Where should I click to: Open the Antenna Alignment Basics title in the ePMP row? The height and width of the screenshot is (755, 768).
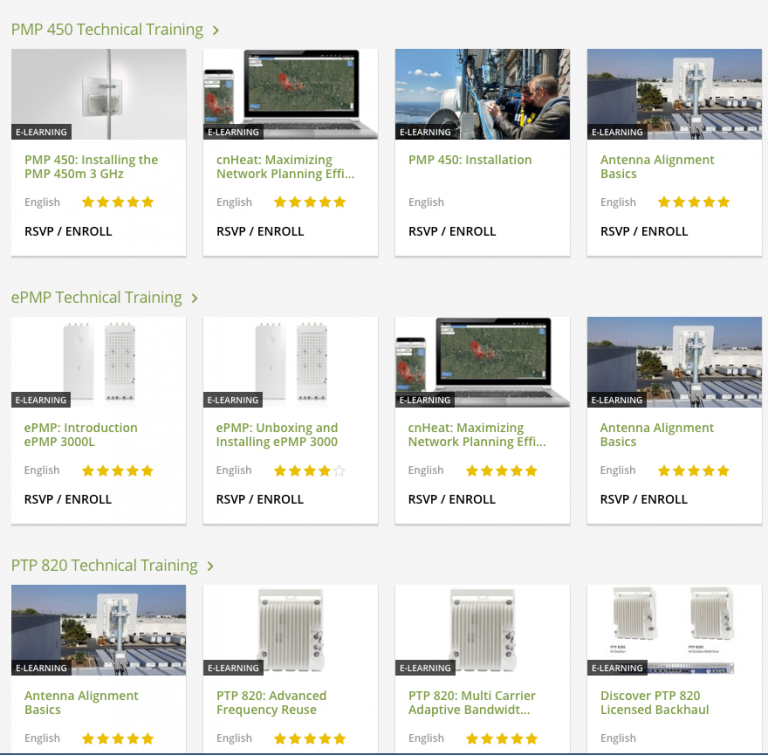[x=657, y=435]
